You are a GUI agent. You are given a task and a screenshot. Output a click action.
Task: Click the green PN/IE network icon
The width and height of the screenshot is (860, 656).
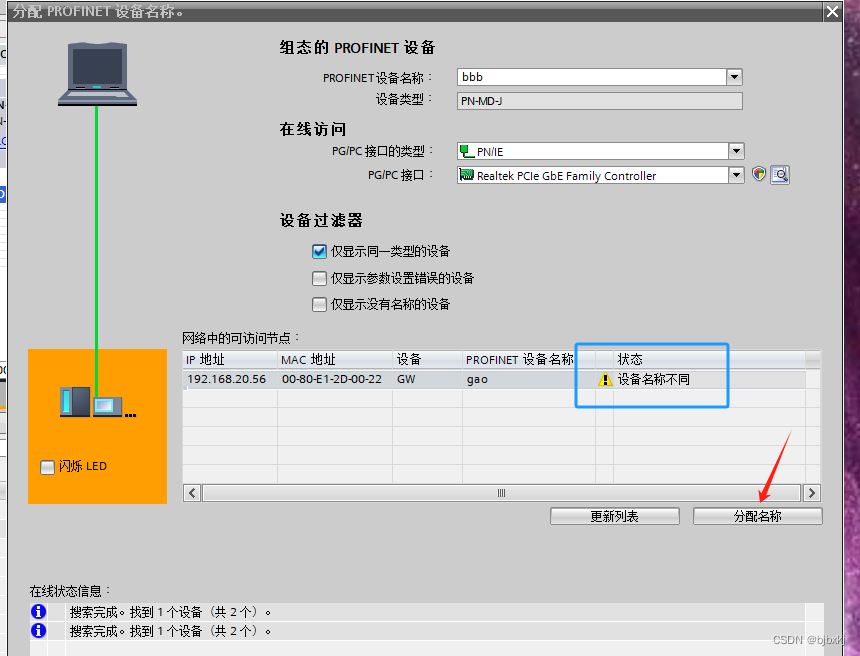click(x=467, y=151)
